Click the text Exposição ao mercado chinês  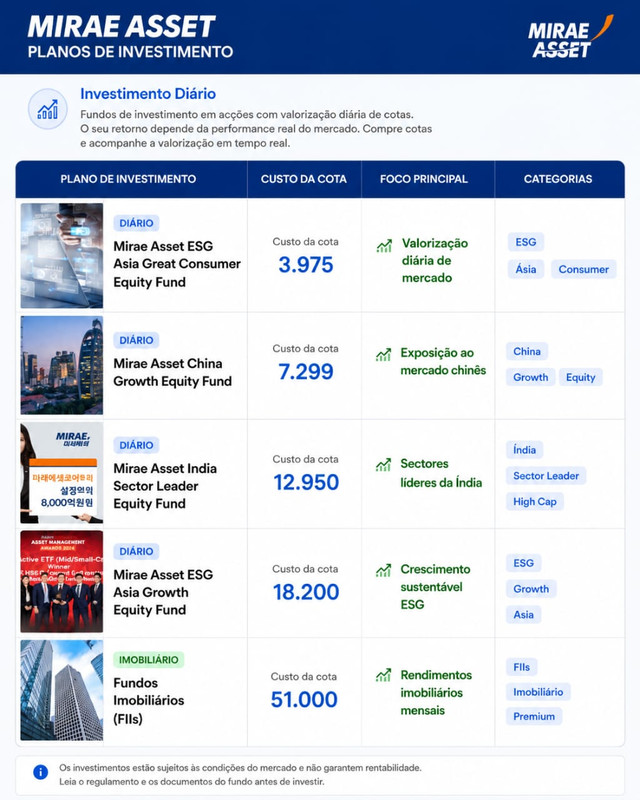coord(443,362)
